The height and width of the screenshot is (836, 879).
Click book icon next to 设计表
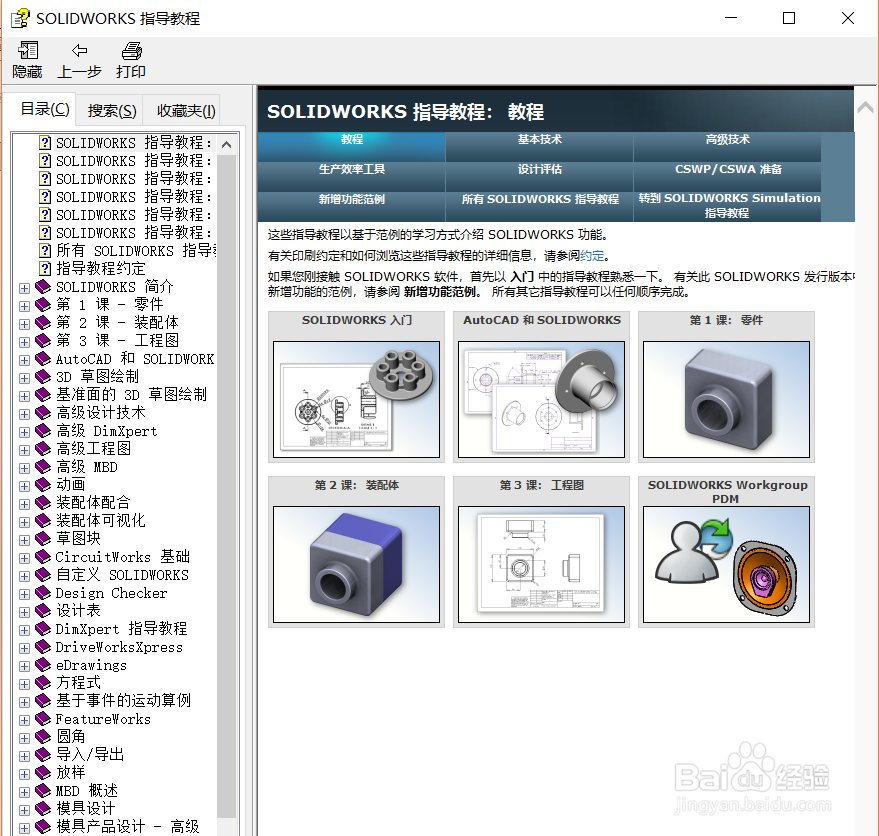click(x=43, y=611)
